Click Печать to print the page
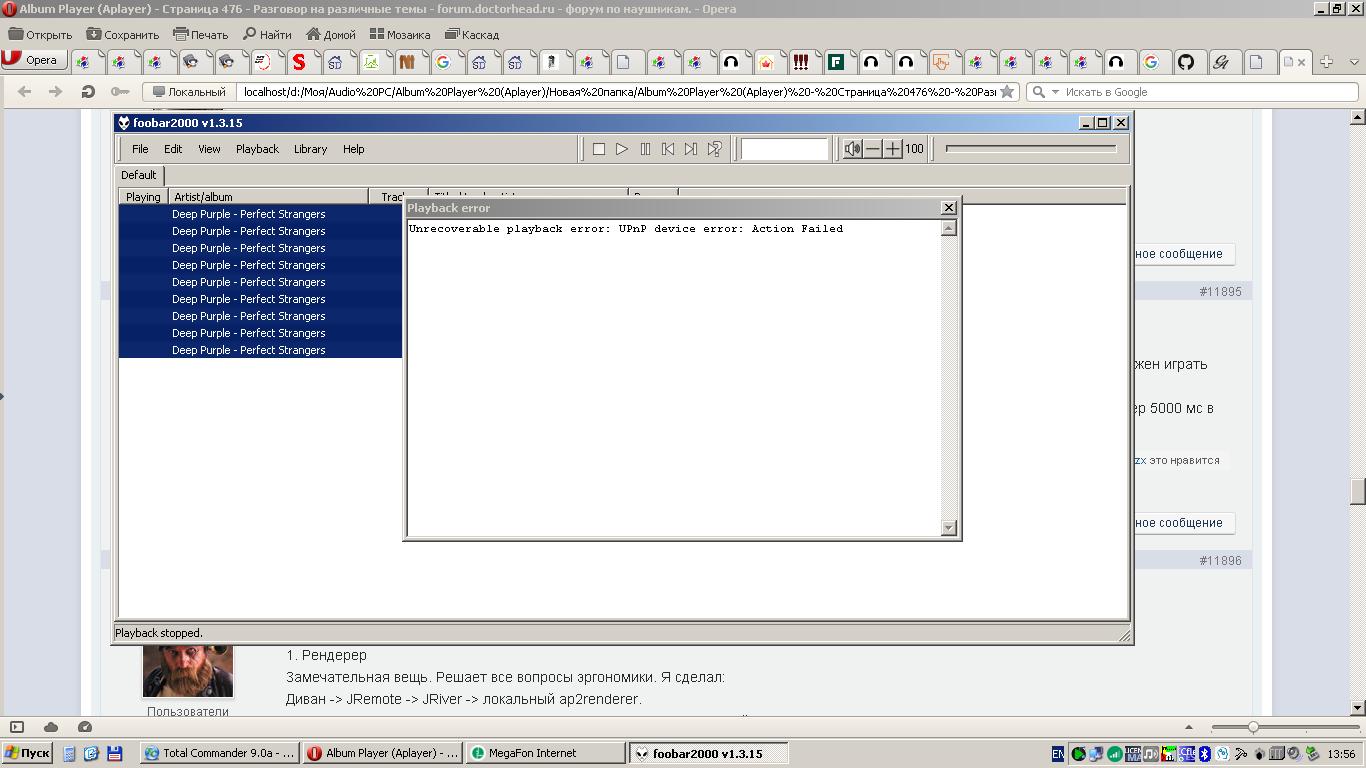Viewport: 1366px width, 768px height. (200, 34)
